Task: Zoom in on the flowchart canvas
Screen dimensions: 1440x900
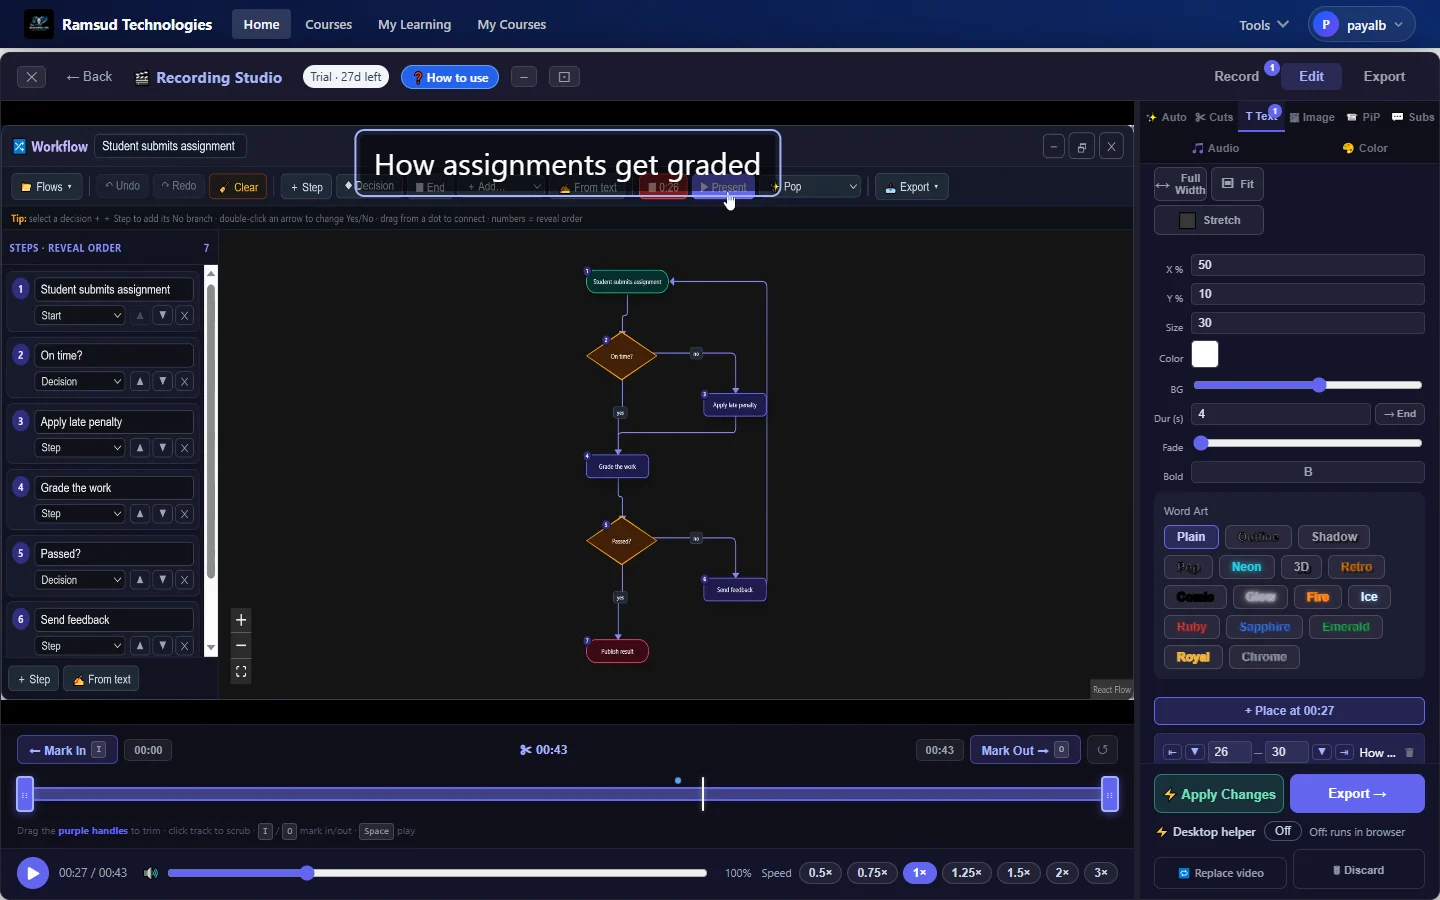Action: [x=241, y=620]
